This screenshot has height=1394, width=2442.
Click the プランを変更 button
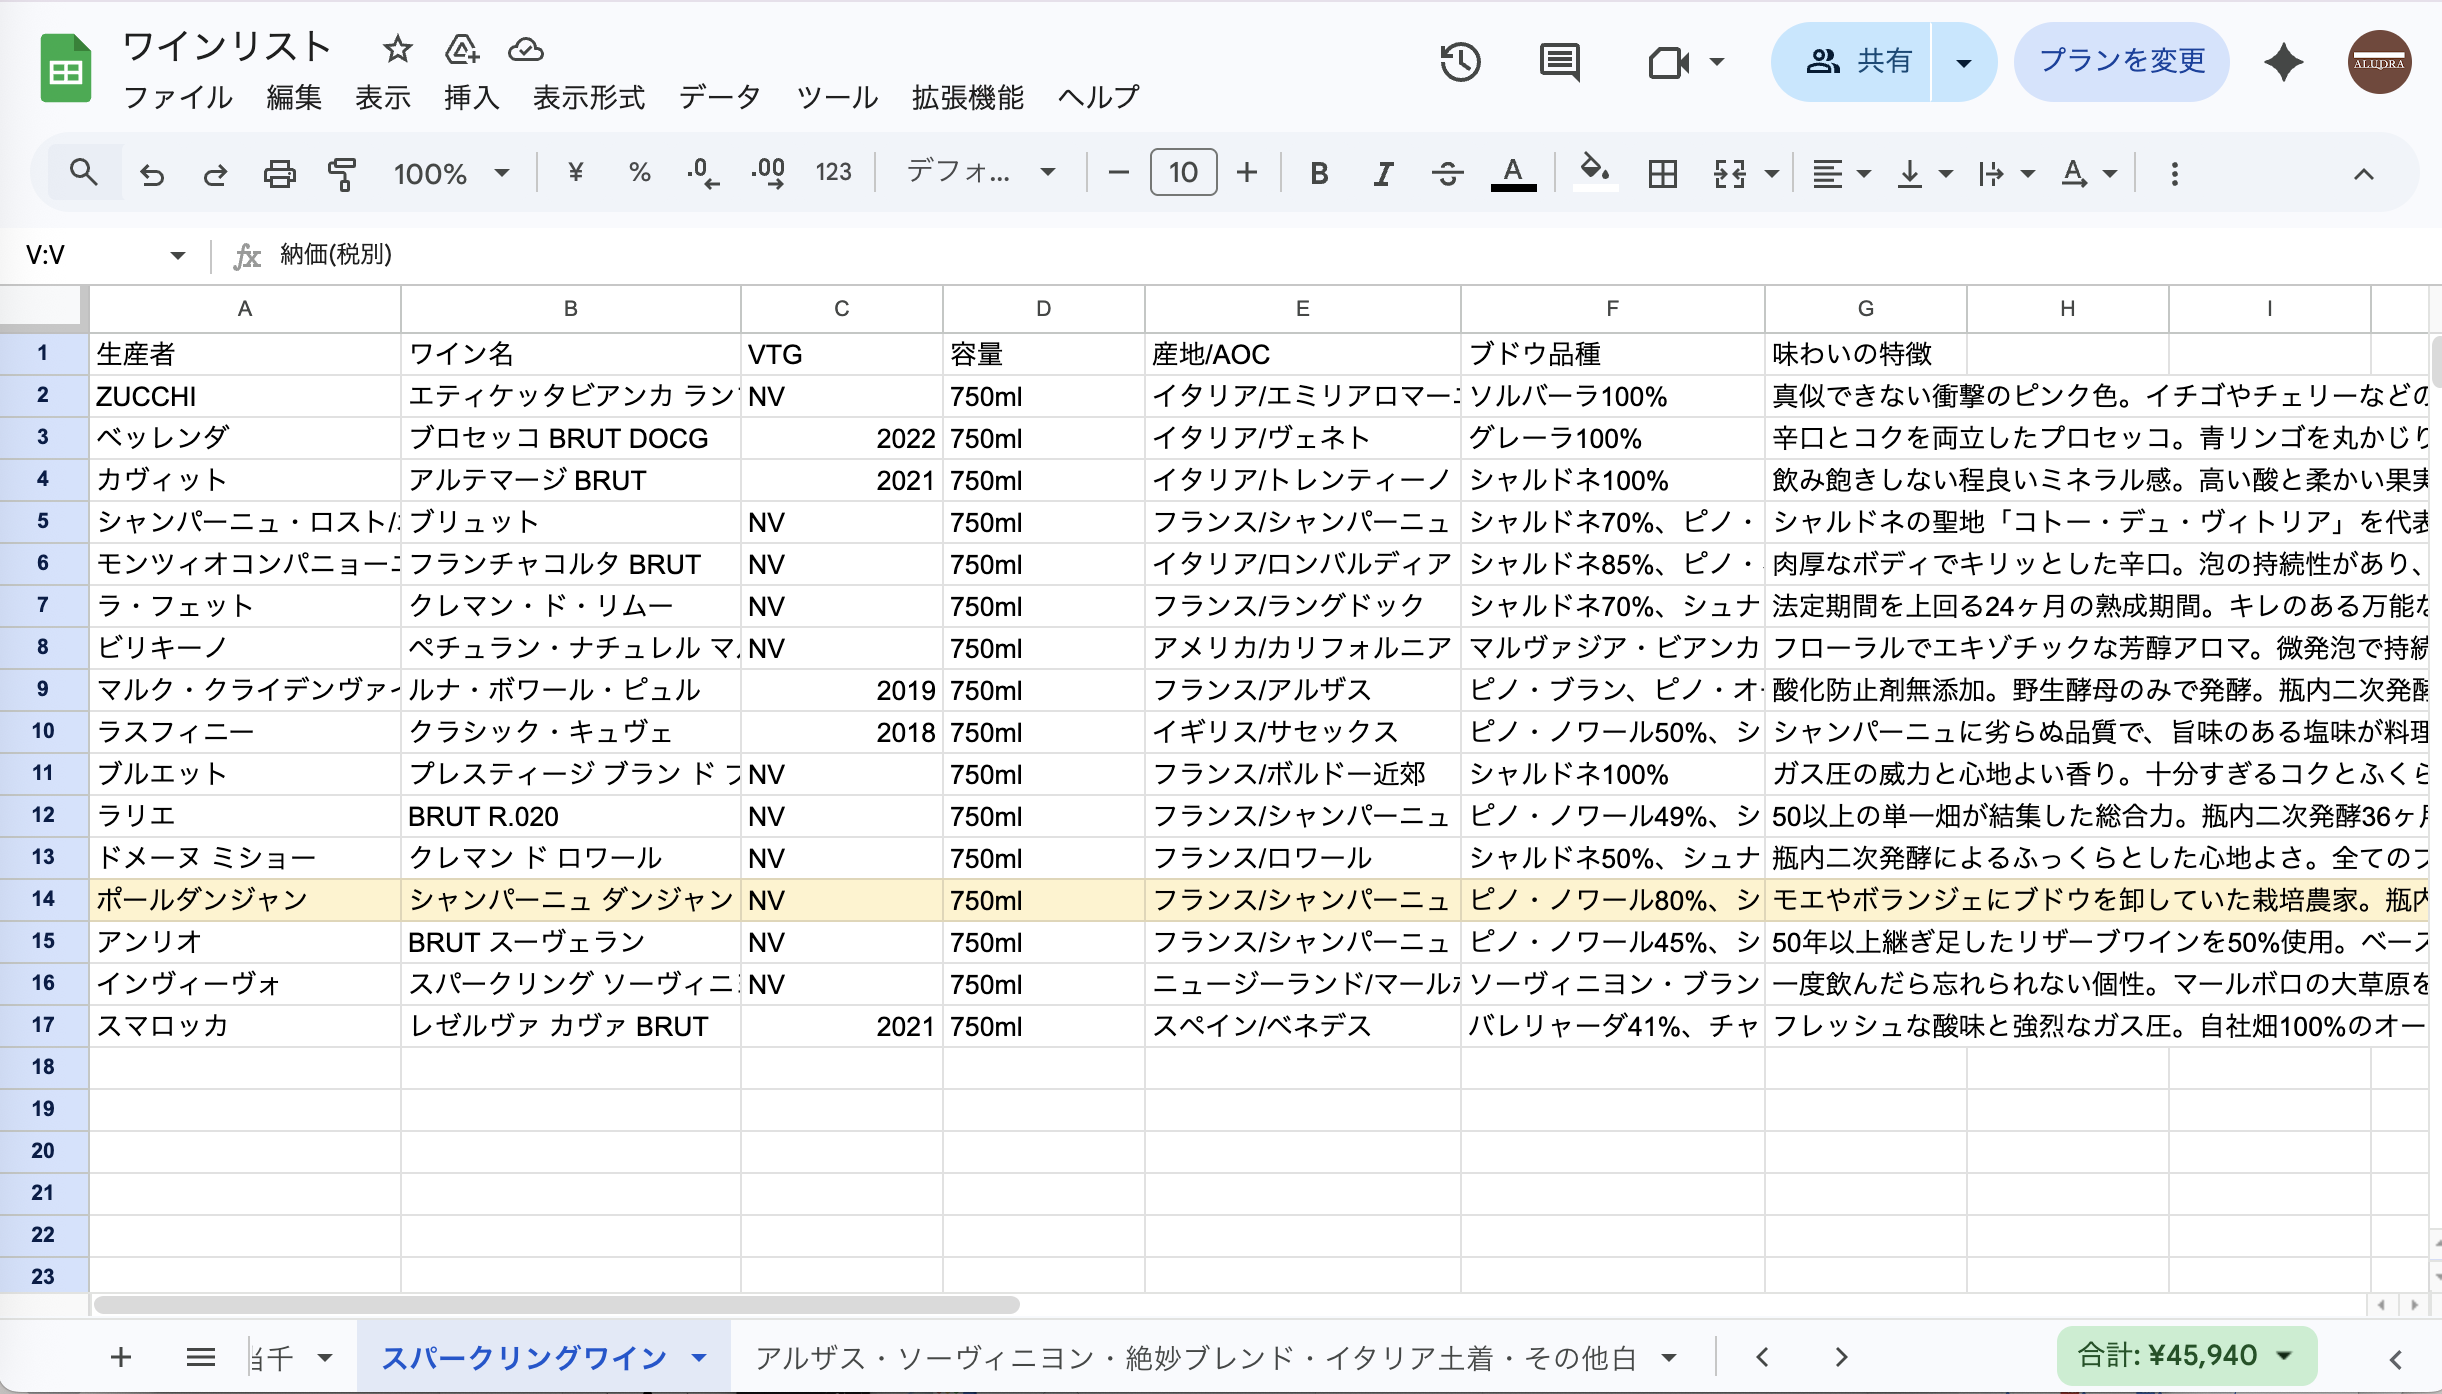pyautogui.click(x=2122, y=62)
